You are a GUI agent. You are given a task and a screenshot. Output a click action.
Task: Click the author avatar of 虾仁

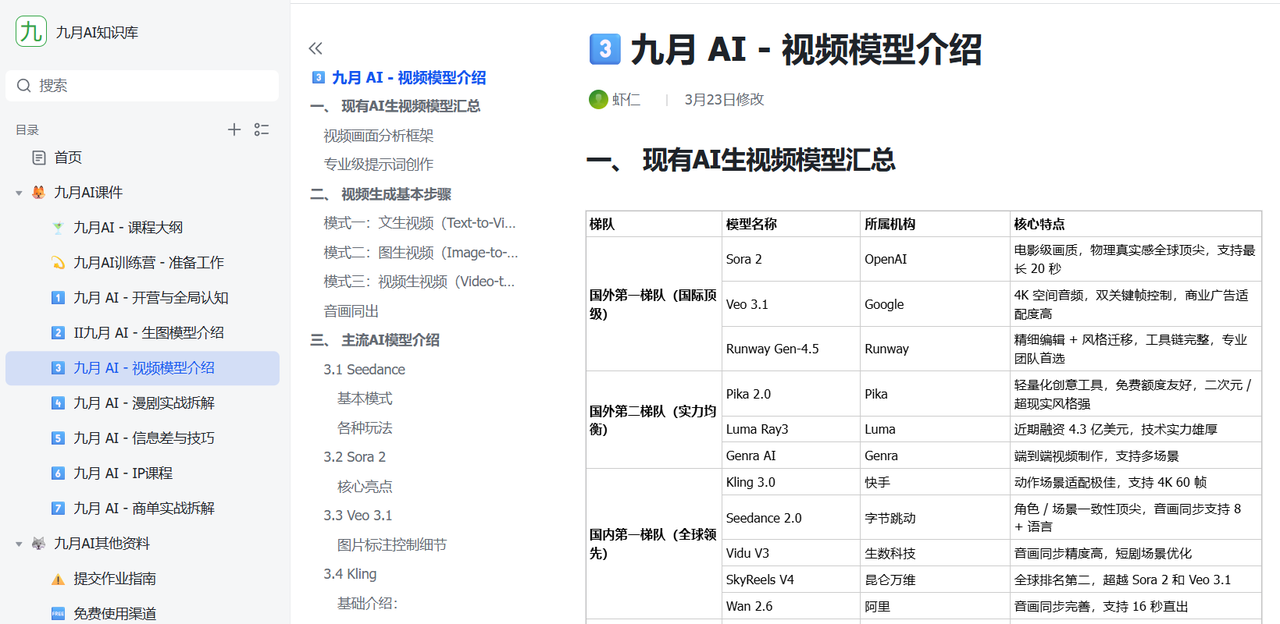pos(598,99)
